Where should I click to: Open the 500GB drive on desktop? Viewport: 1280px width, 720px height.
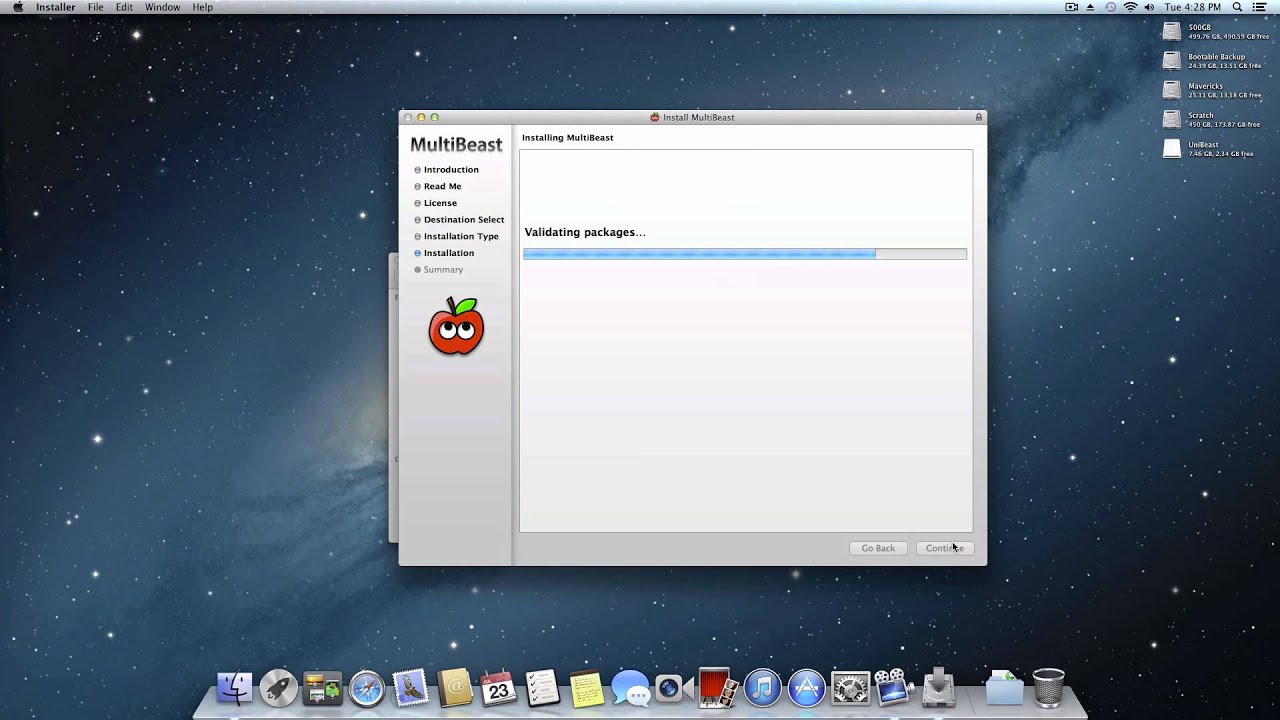coord(1172,31)
